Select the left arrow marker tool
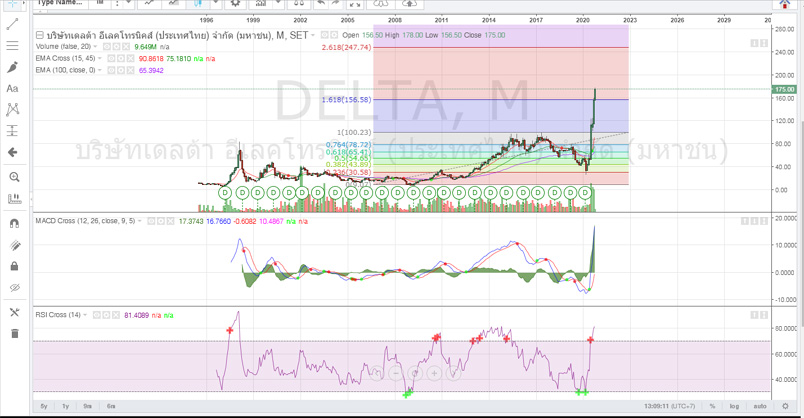Image resolution: width=804 pixels, height=418 pixels. pyautogui.click(x=13, y=152)
